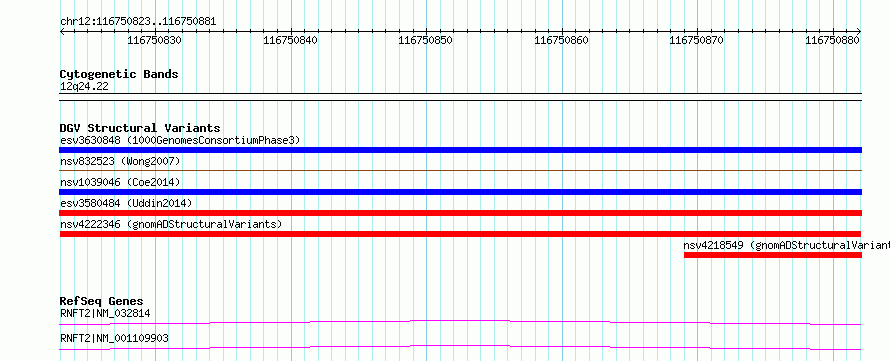Click the 12q24.22 cytogenetic band bar
890x361 pixels.
(x=460, y=97)
